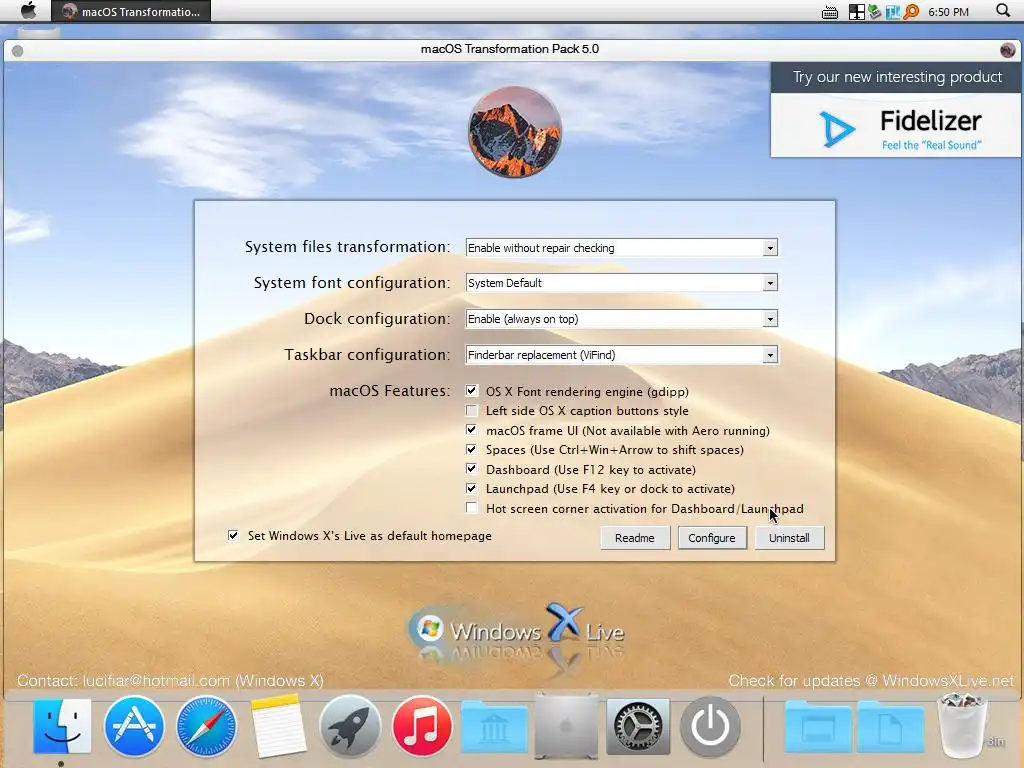The width and height of the screenshot is (1024, 768).
Task: Open Spotlight search magnifier icon
Action: (1003, 10)
